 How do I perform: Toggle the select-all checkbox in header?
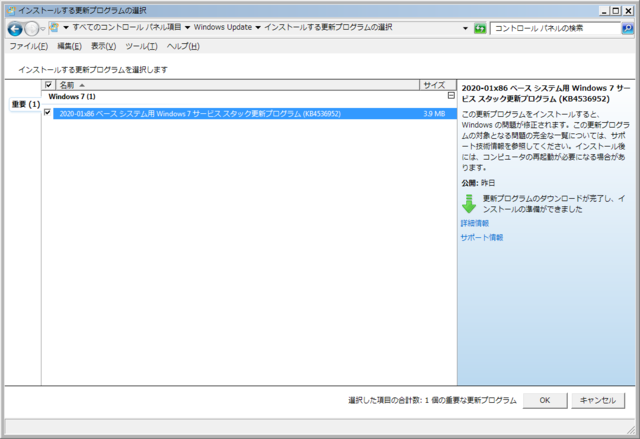pos(49,85)
